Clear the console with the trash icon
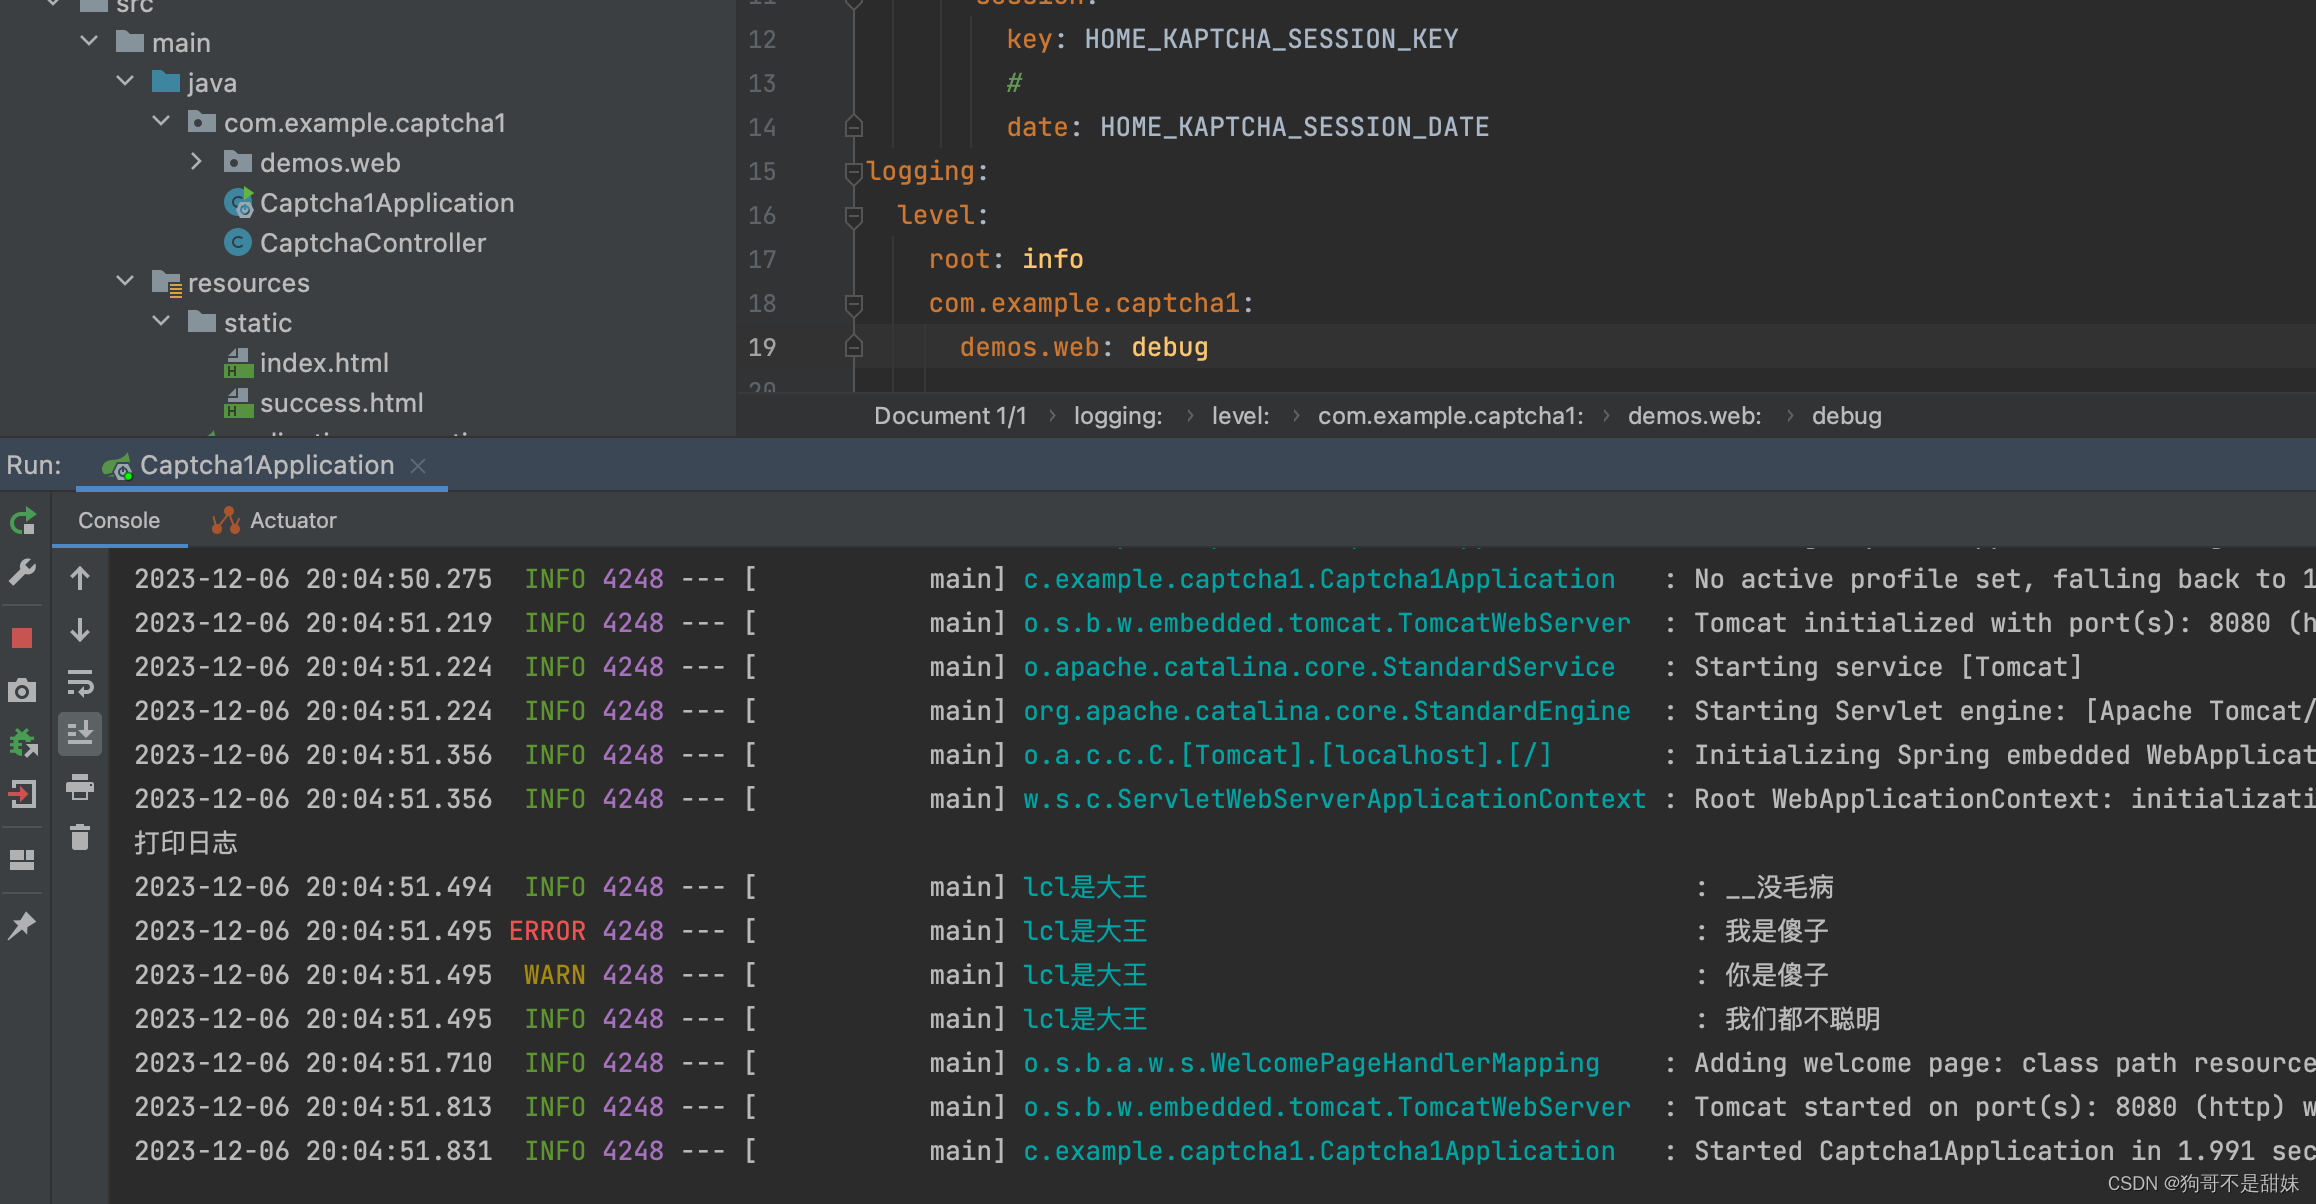2316x1204 pixels. coord(80,838)
